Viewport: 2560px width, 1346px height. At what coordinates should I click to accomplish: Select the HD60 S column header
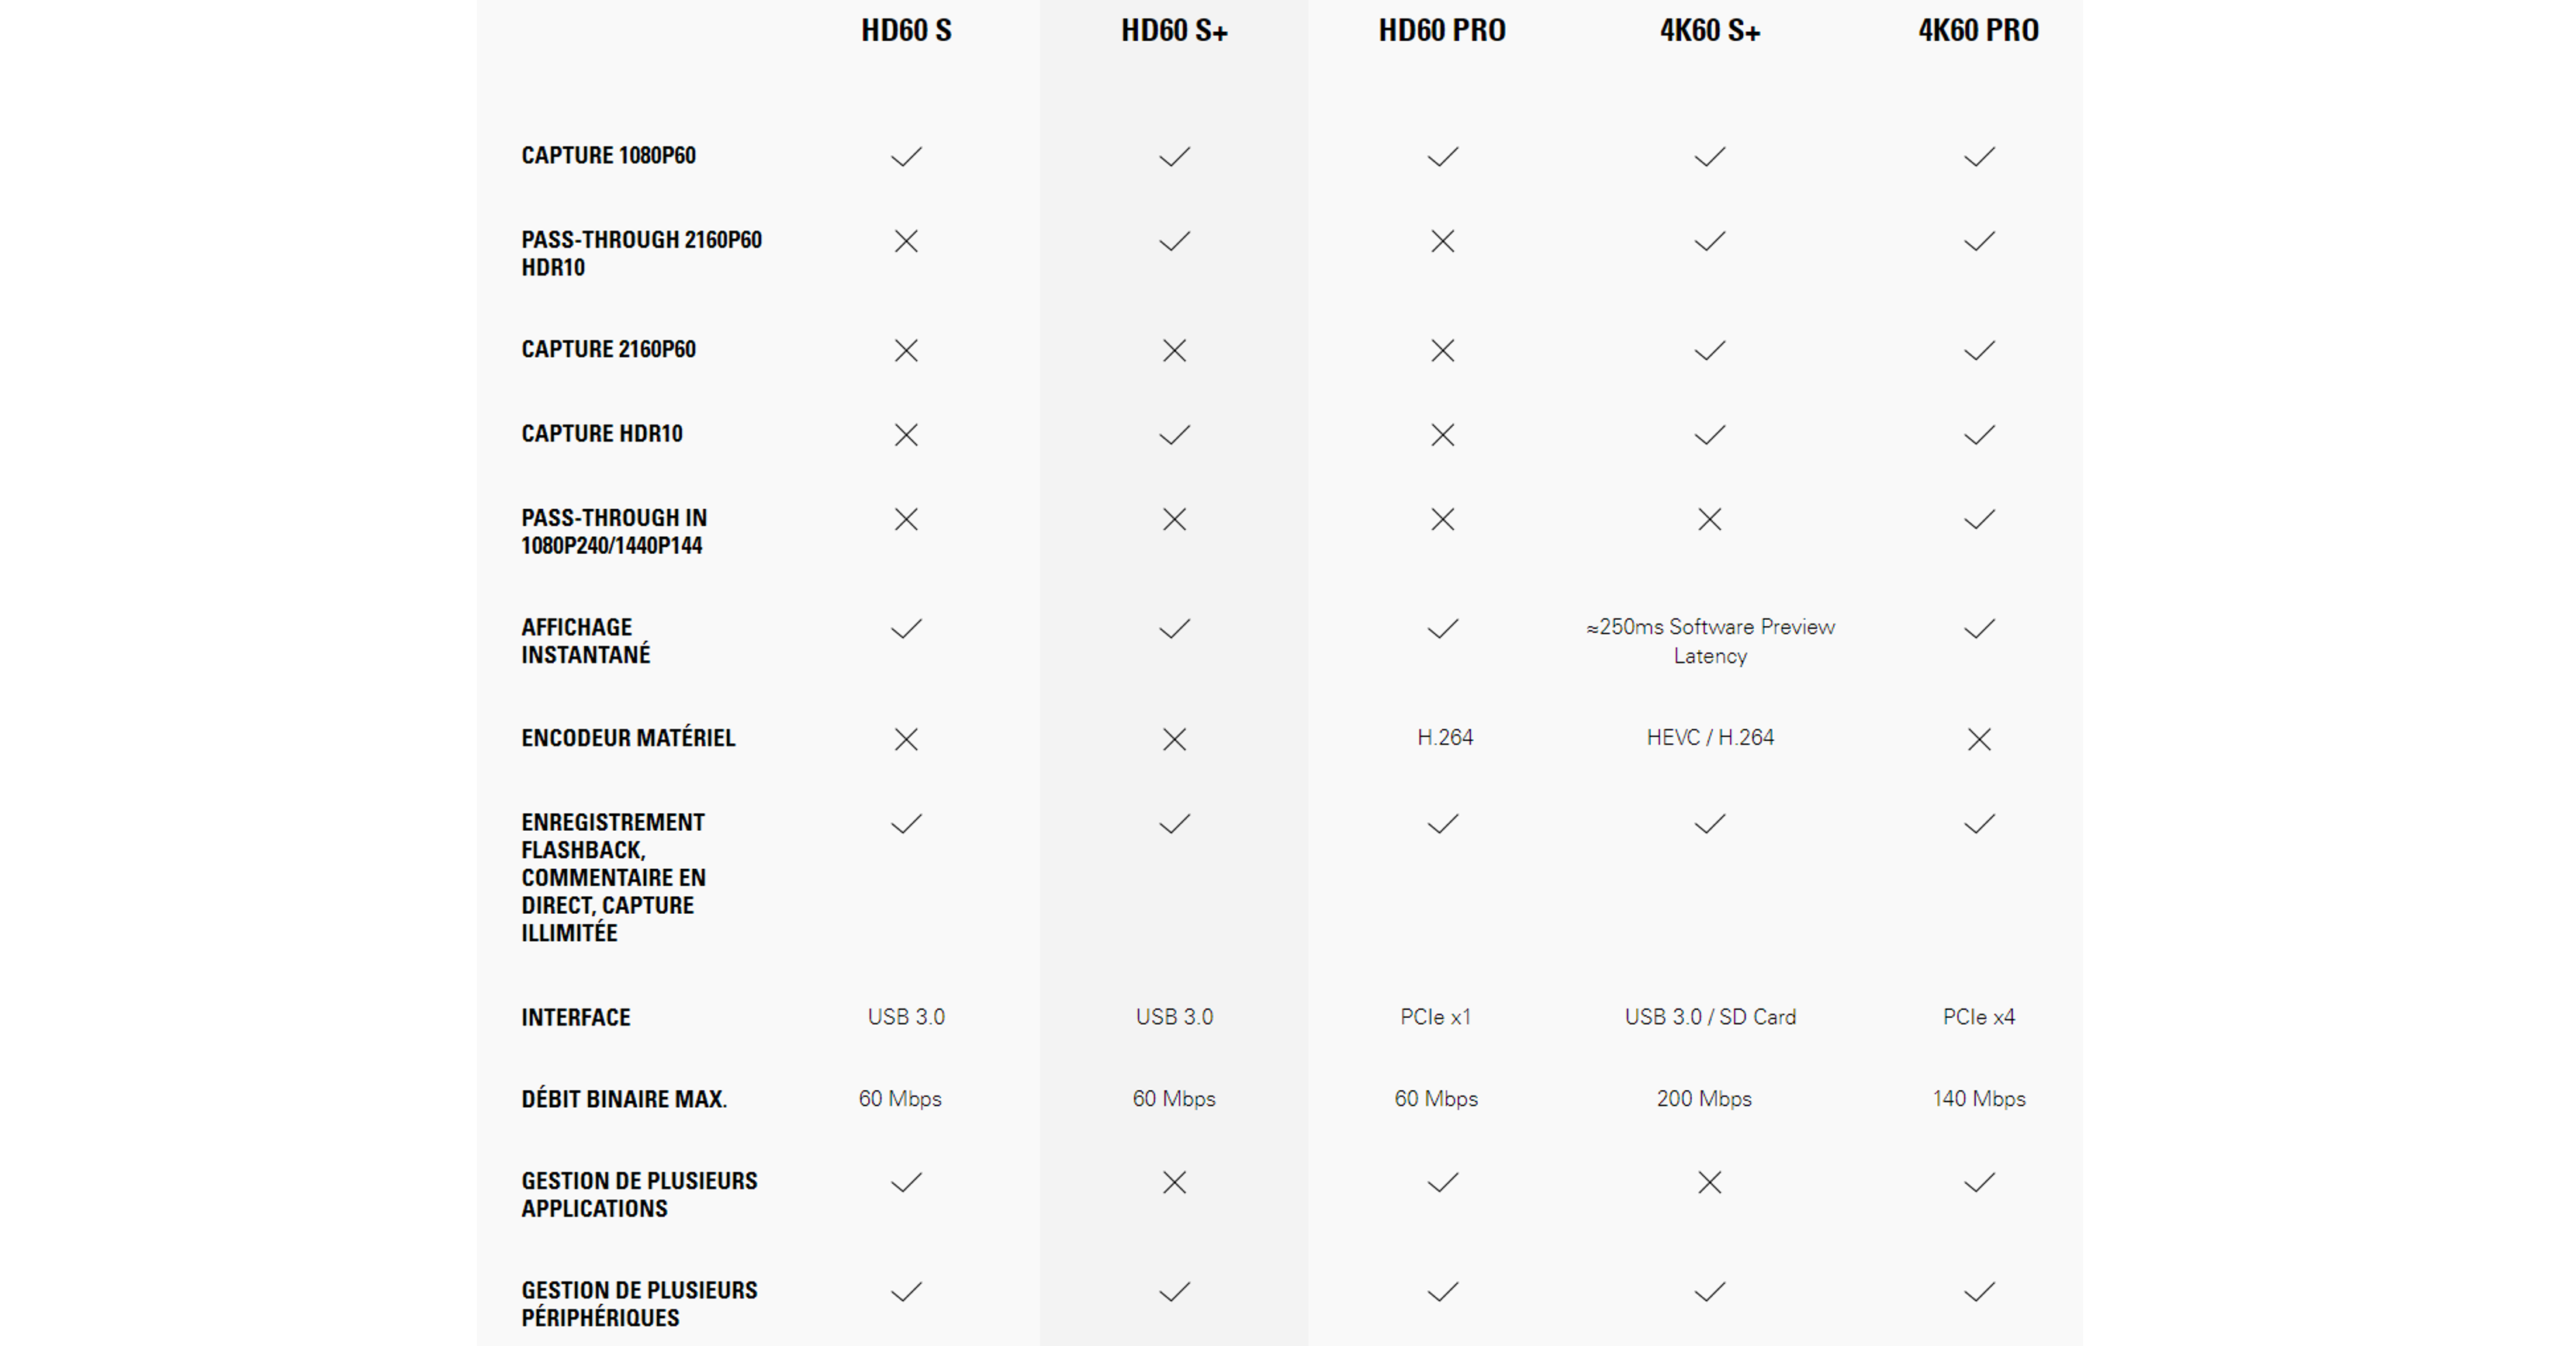[906, 31]
